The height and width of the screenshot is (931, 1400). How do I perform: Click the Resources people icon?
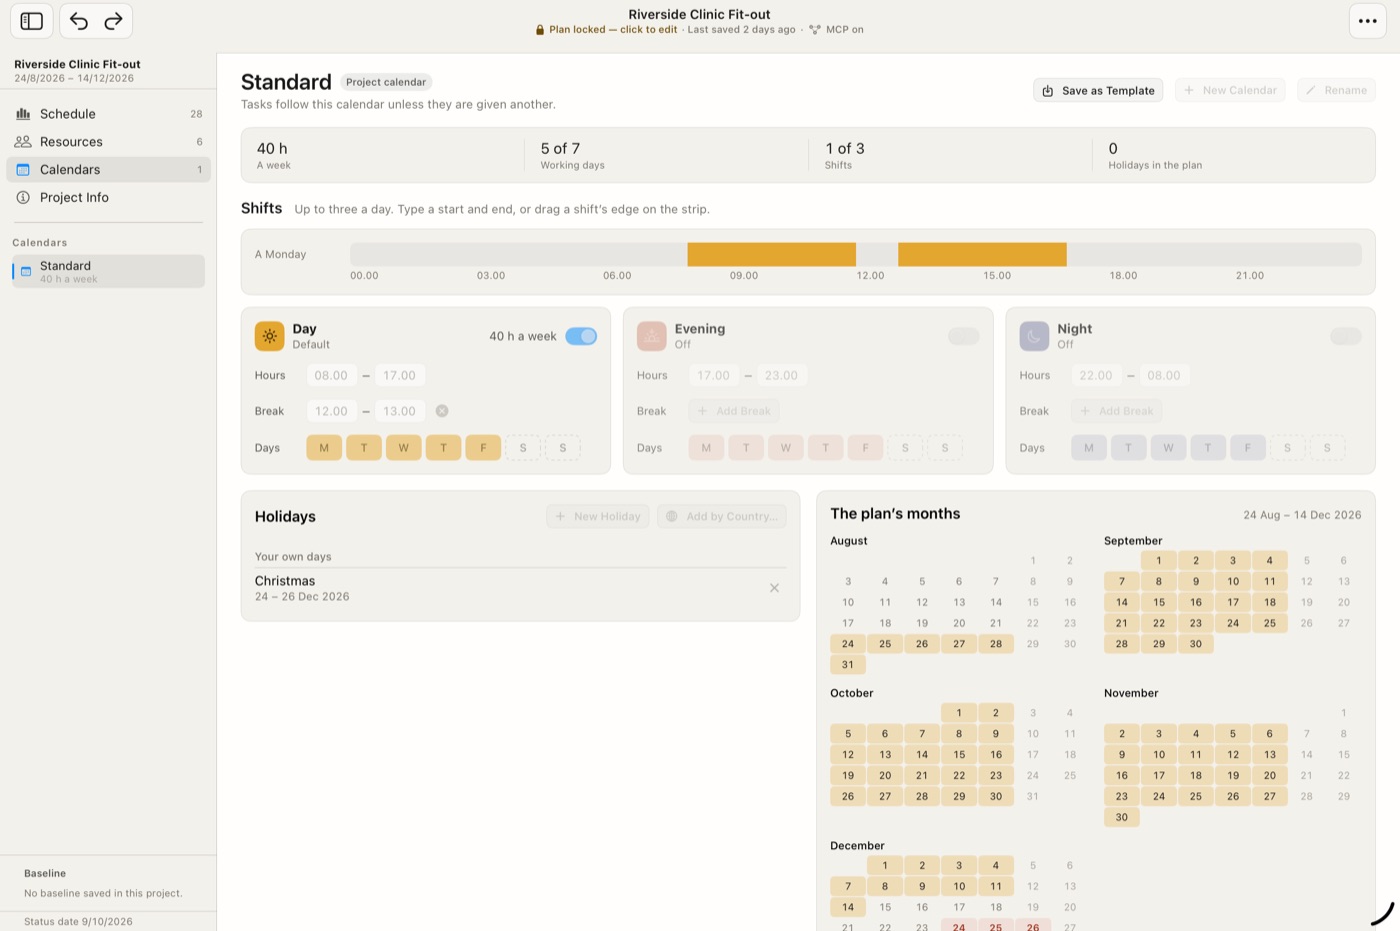point(23,142)
